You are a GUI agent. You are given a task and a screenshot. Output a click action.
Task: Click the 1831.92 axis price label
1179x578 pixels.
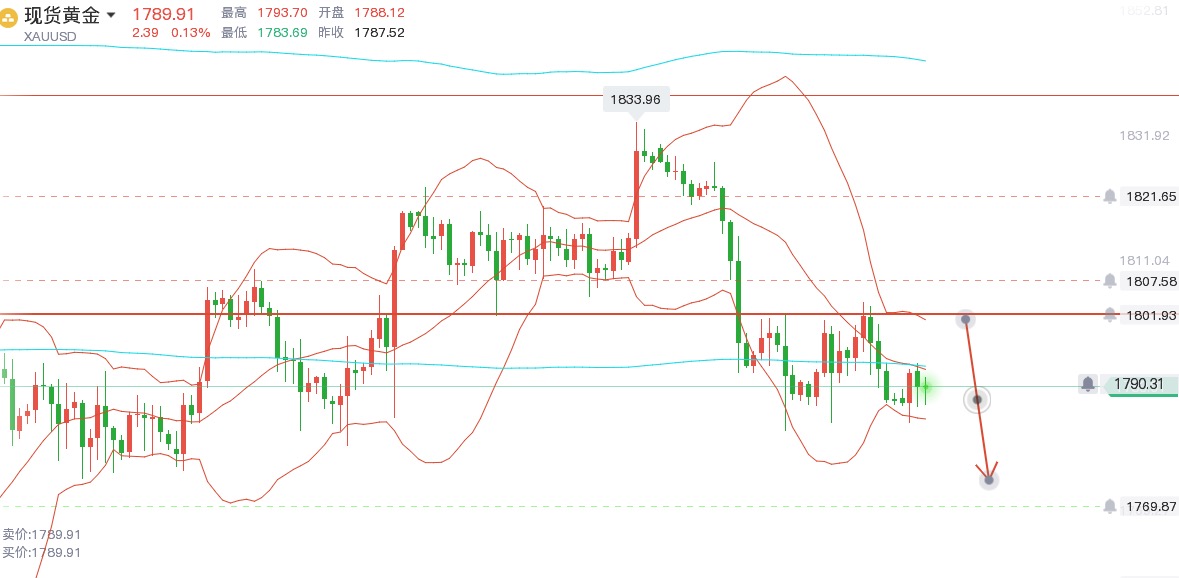(x=1144, y=136)
